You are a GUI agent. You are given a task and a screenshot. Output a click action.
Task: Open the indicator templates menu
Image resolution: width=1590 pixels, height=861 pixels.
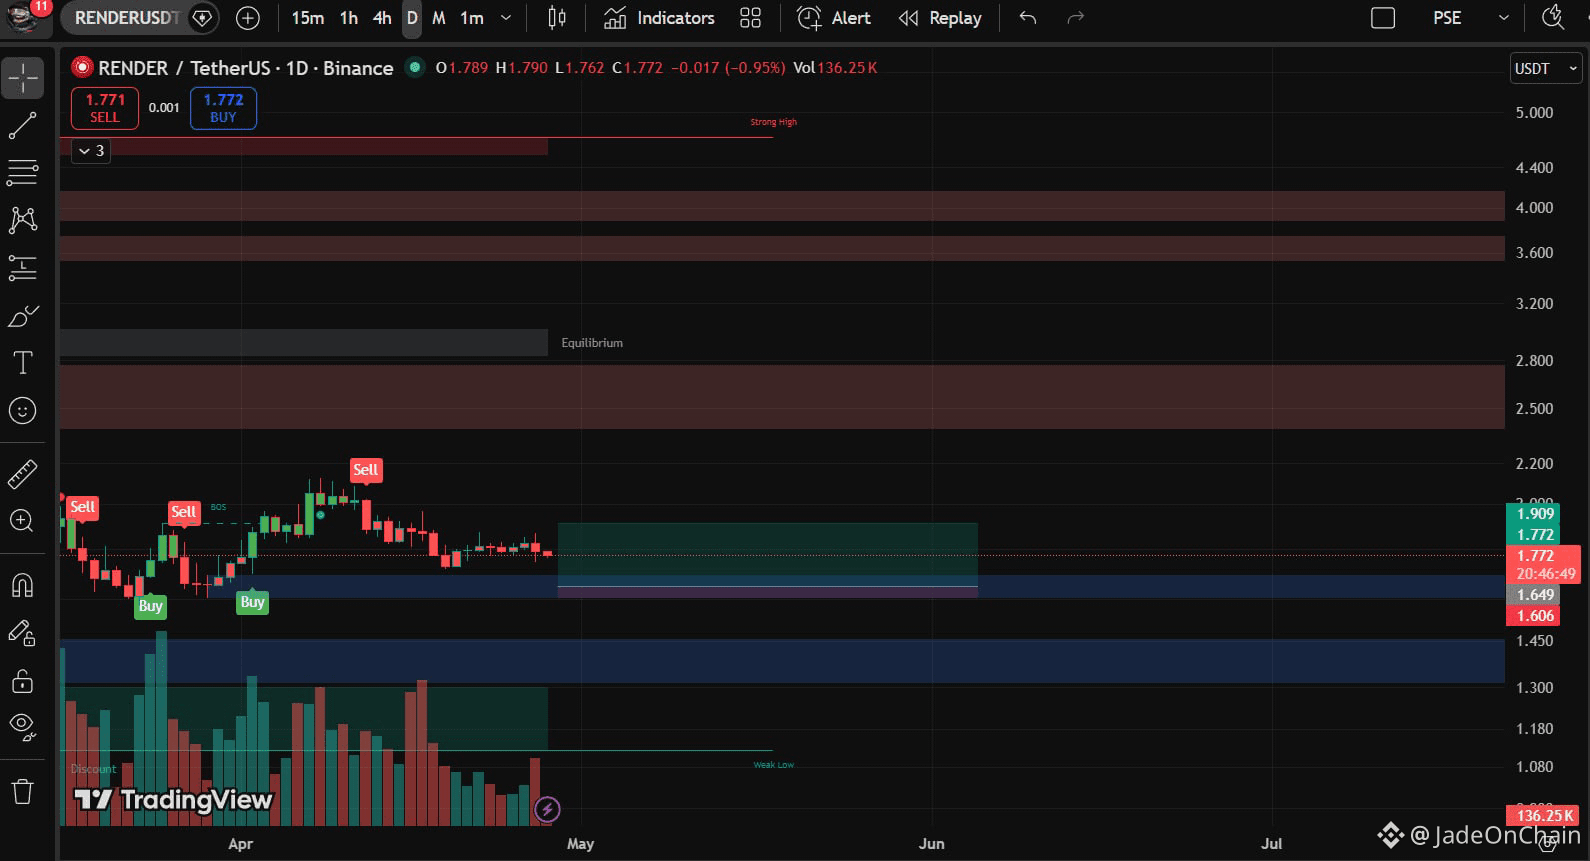click(750, 18)
